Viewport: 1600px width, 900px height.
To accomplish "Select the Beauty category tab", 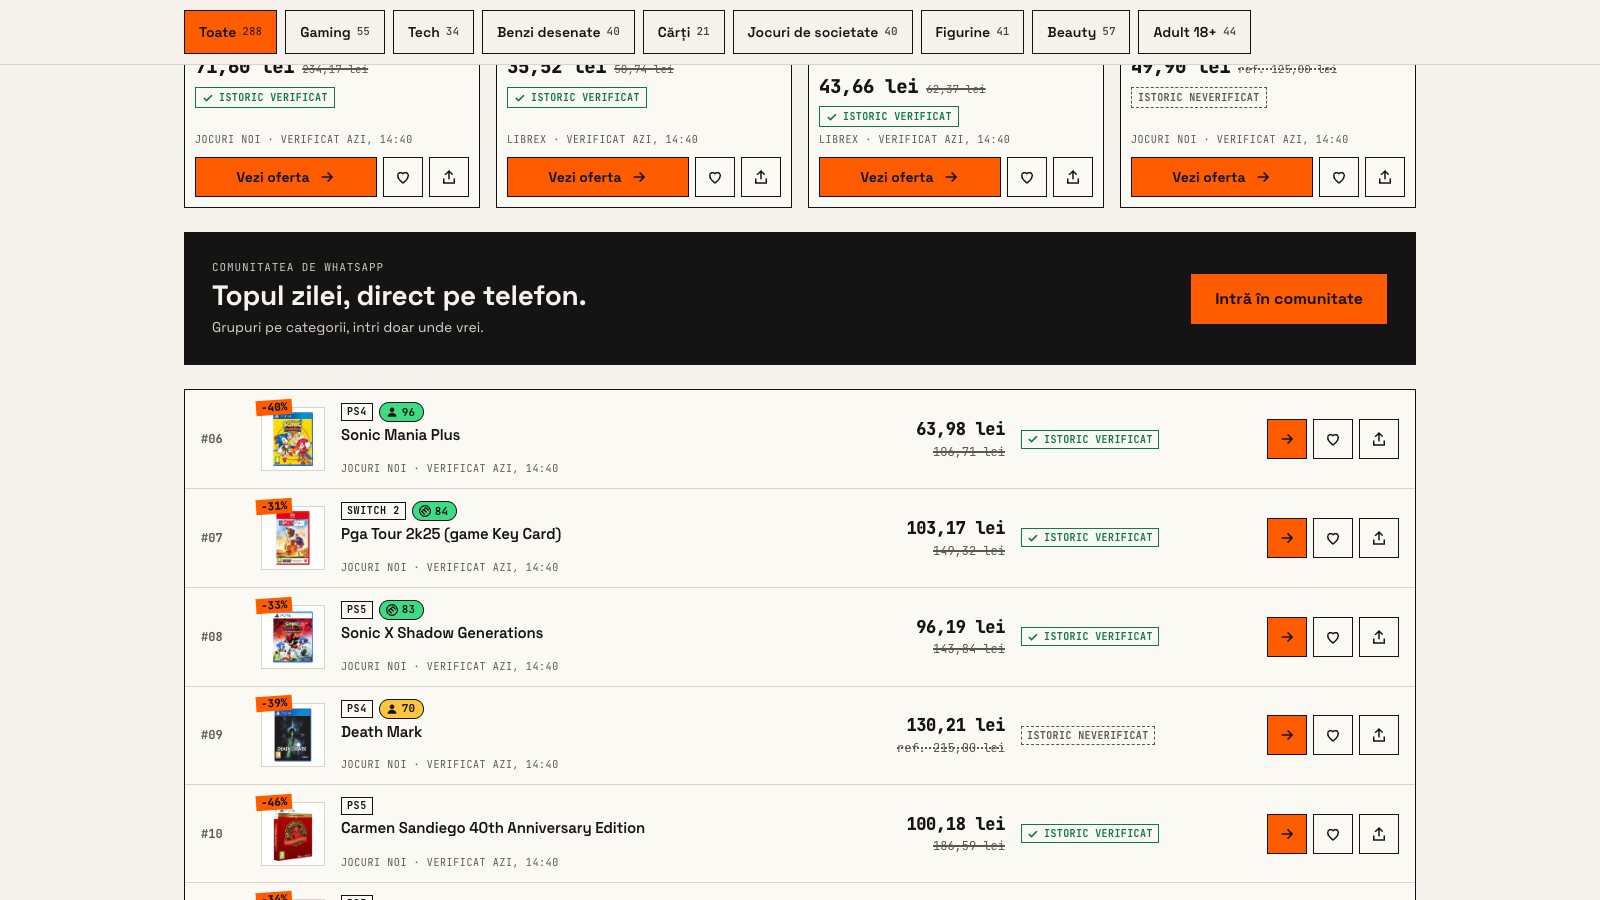I will pos(1081,32).
